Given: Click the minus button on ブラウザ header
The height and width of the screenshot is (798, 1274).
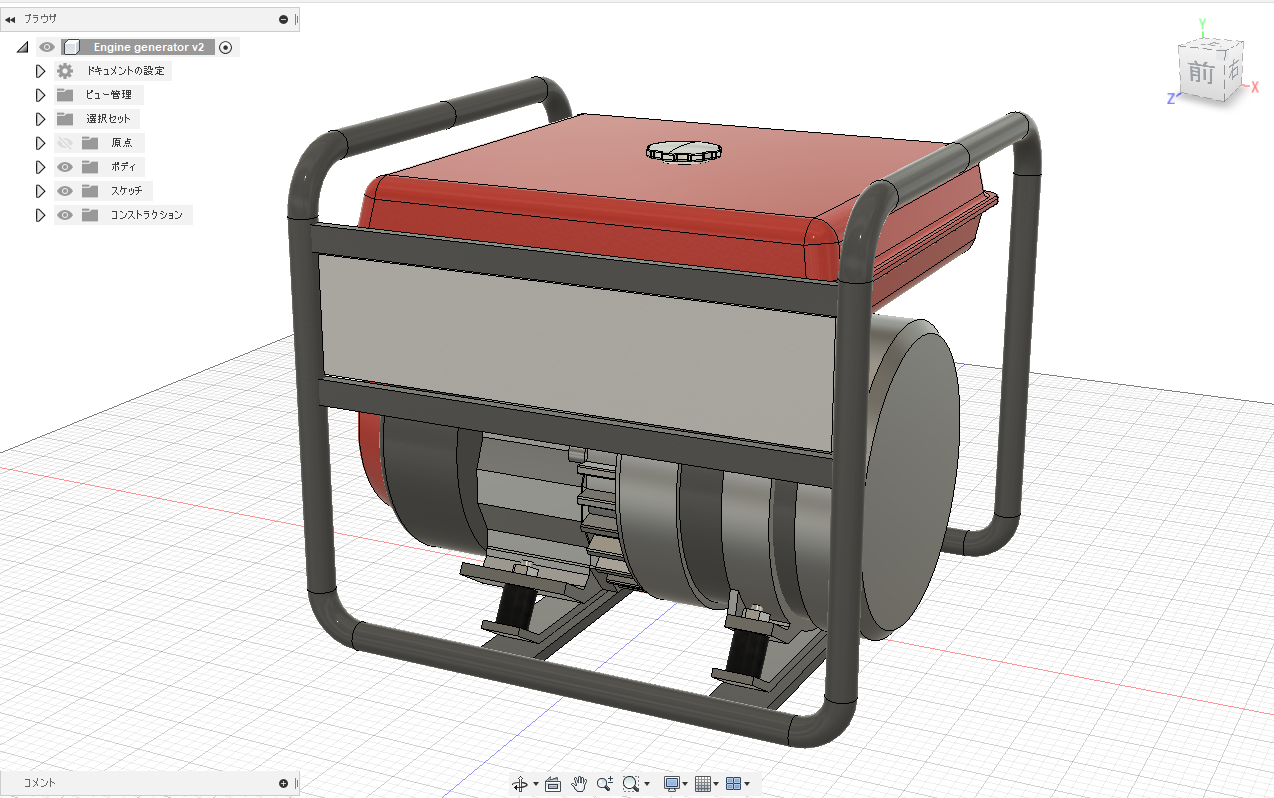Looking at the screenshot, I should [x=284, y=19].
